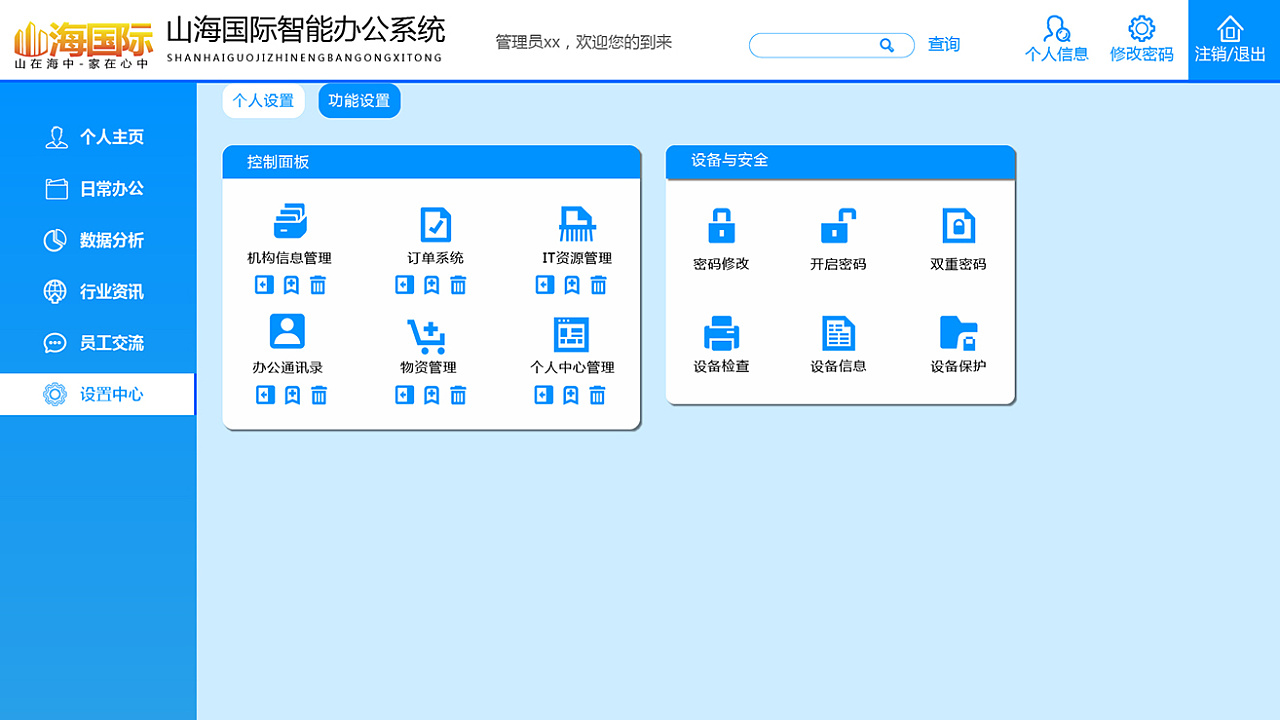Viewport: 1280px width, 720px height.
Task: Click import icon under IT资源管理
Action: (544, 286)
